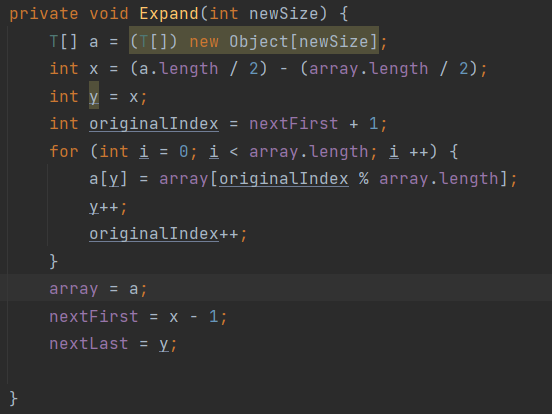Click nextFirst in originalIndex assignment
The image size is (552, 414).
pos(294,124)
